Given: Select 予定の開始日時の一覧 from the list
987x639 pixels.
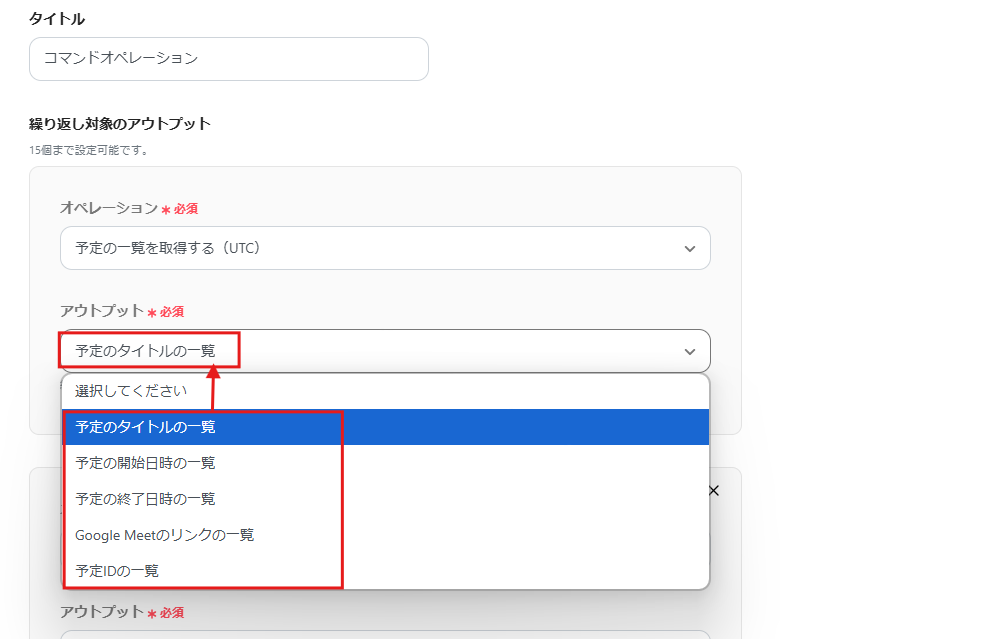Looking at the screenshot, I should coord(146,463).
